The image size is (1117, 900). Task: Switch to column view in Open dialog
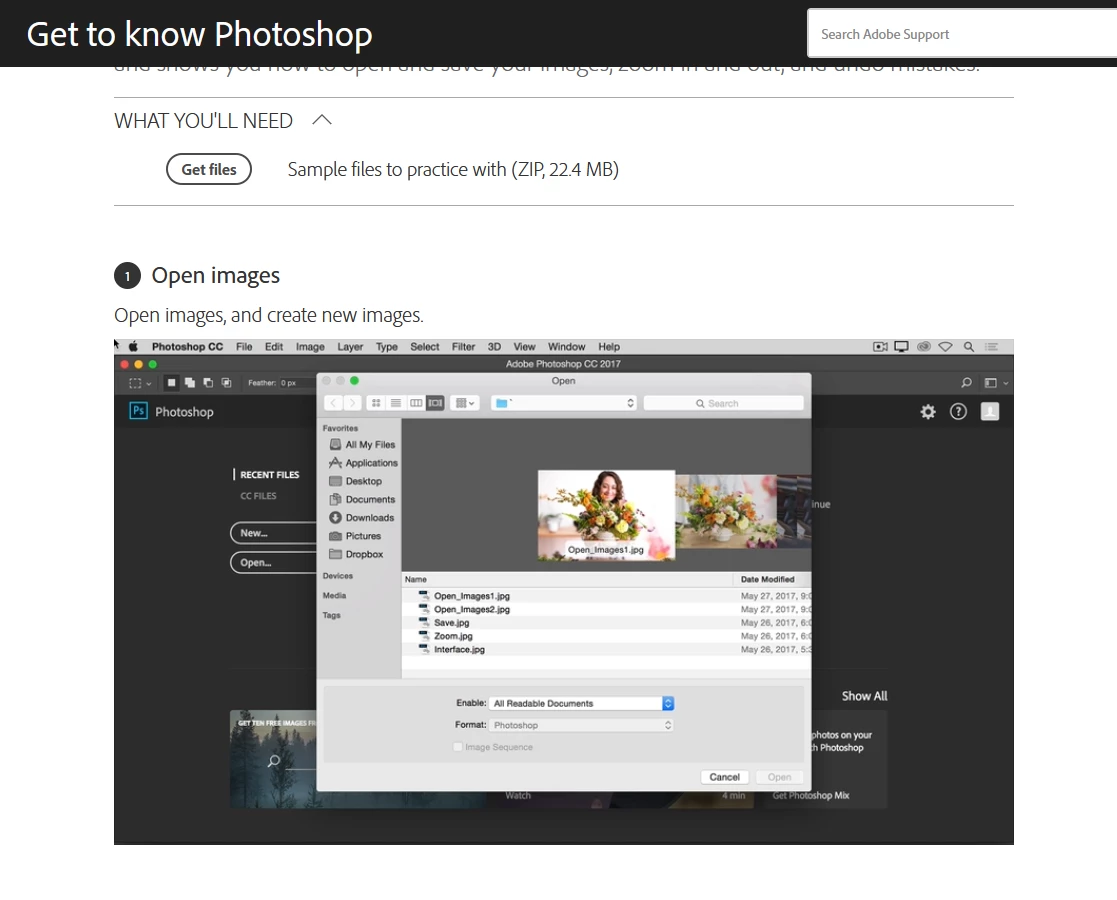416,403
